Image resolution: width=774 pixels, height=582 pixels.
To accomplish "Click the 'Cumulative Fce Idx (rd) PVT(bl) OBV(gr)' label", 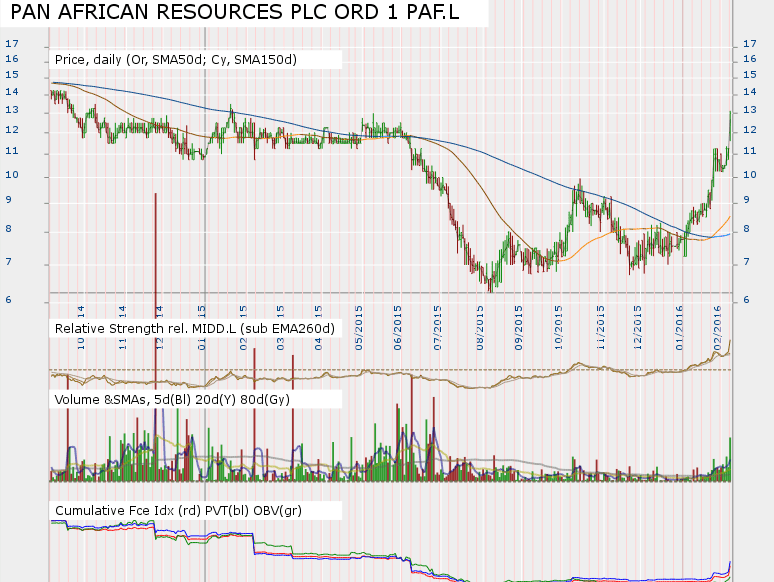I will 178,510.
